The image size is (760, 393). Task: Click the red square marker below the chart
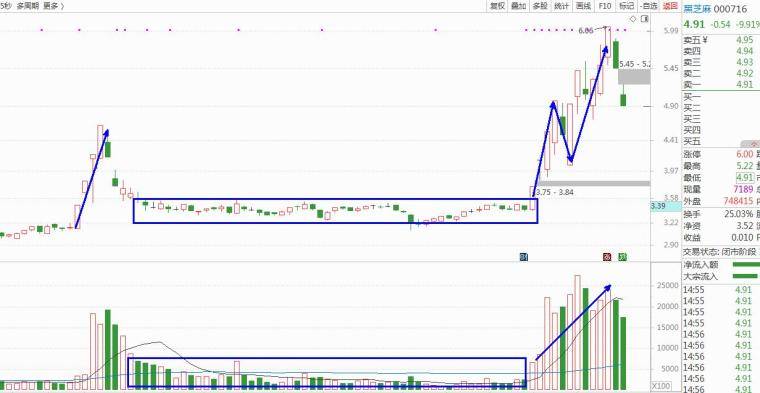607,257
